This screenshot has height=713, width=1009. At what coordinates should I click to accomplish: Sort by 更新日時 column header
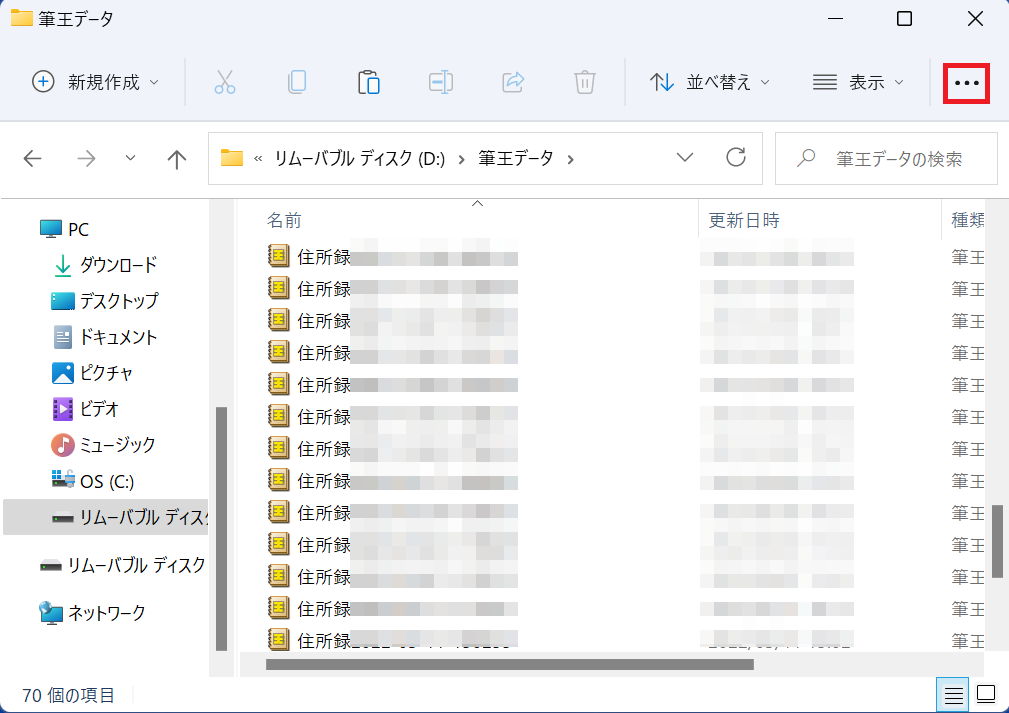click(744, 220)
